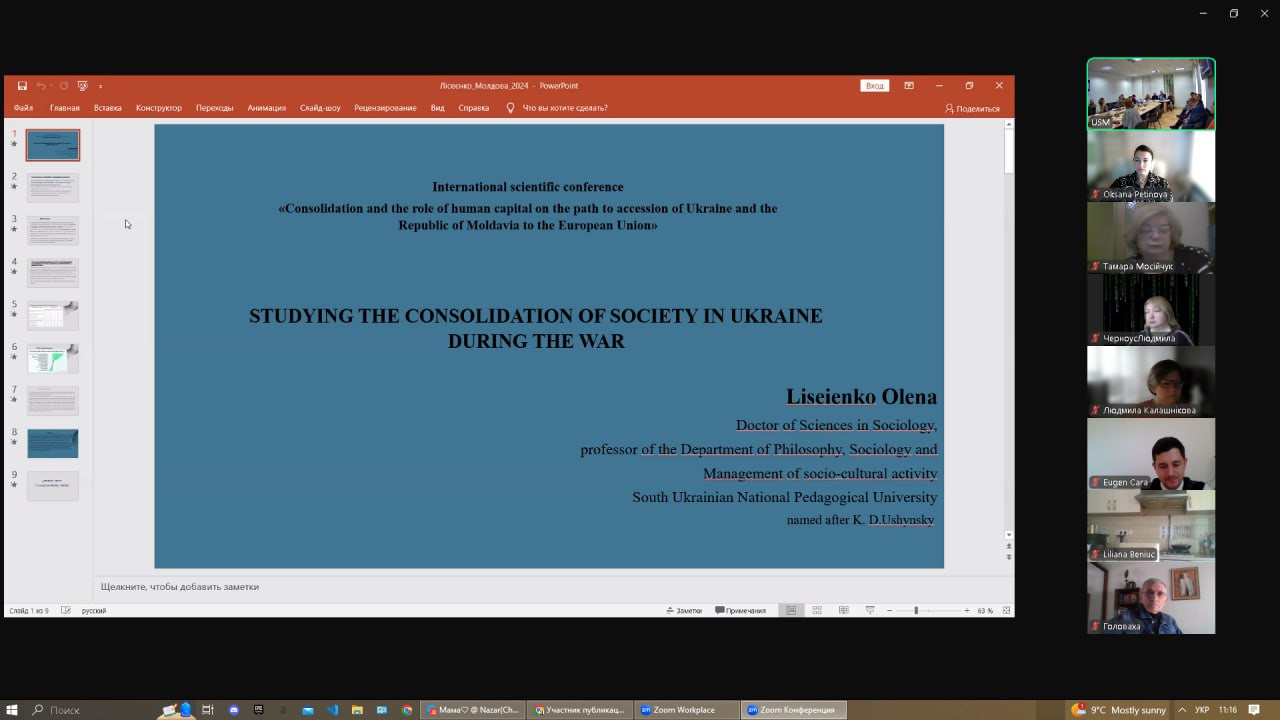This screenshot has height=720, width=1280.
Task: Switch to the Анимация ribbon tab
Action: (266, 108)
